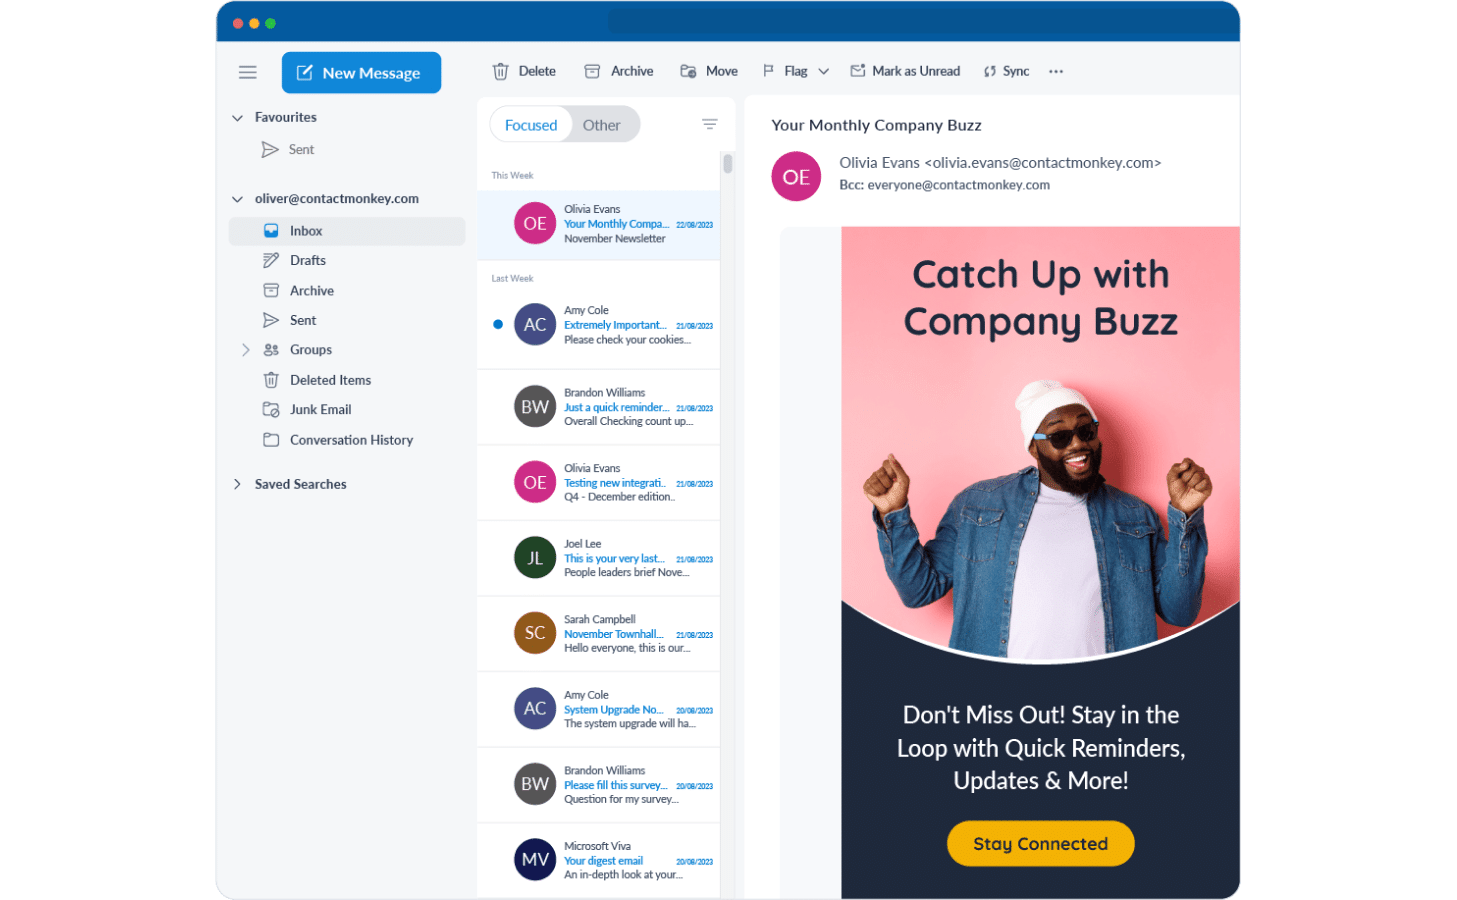Open the hamburger navigation menu

click(x=247, y=71)
